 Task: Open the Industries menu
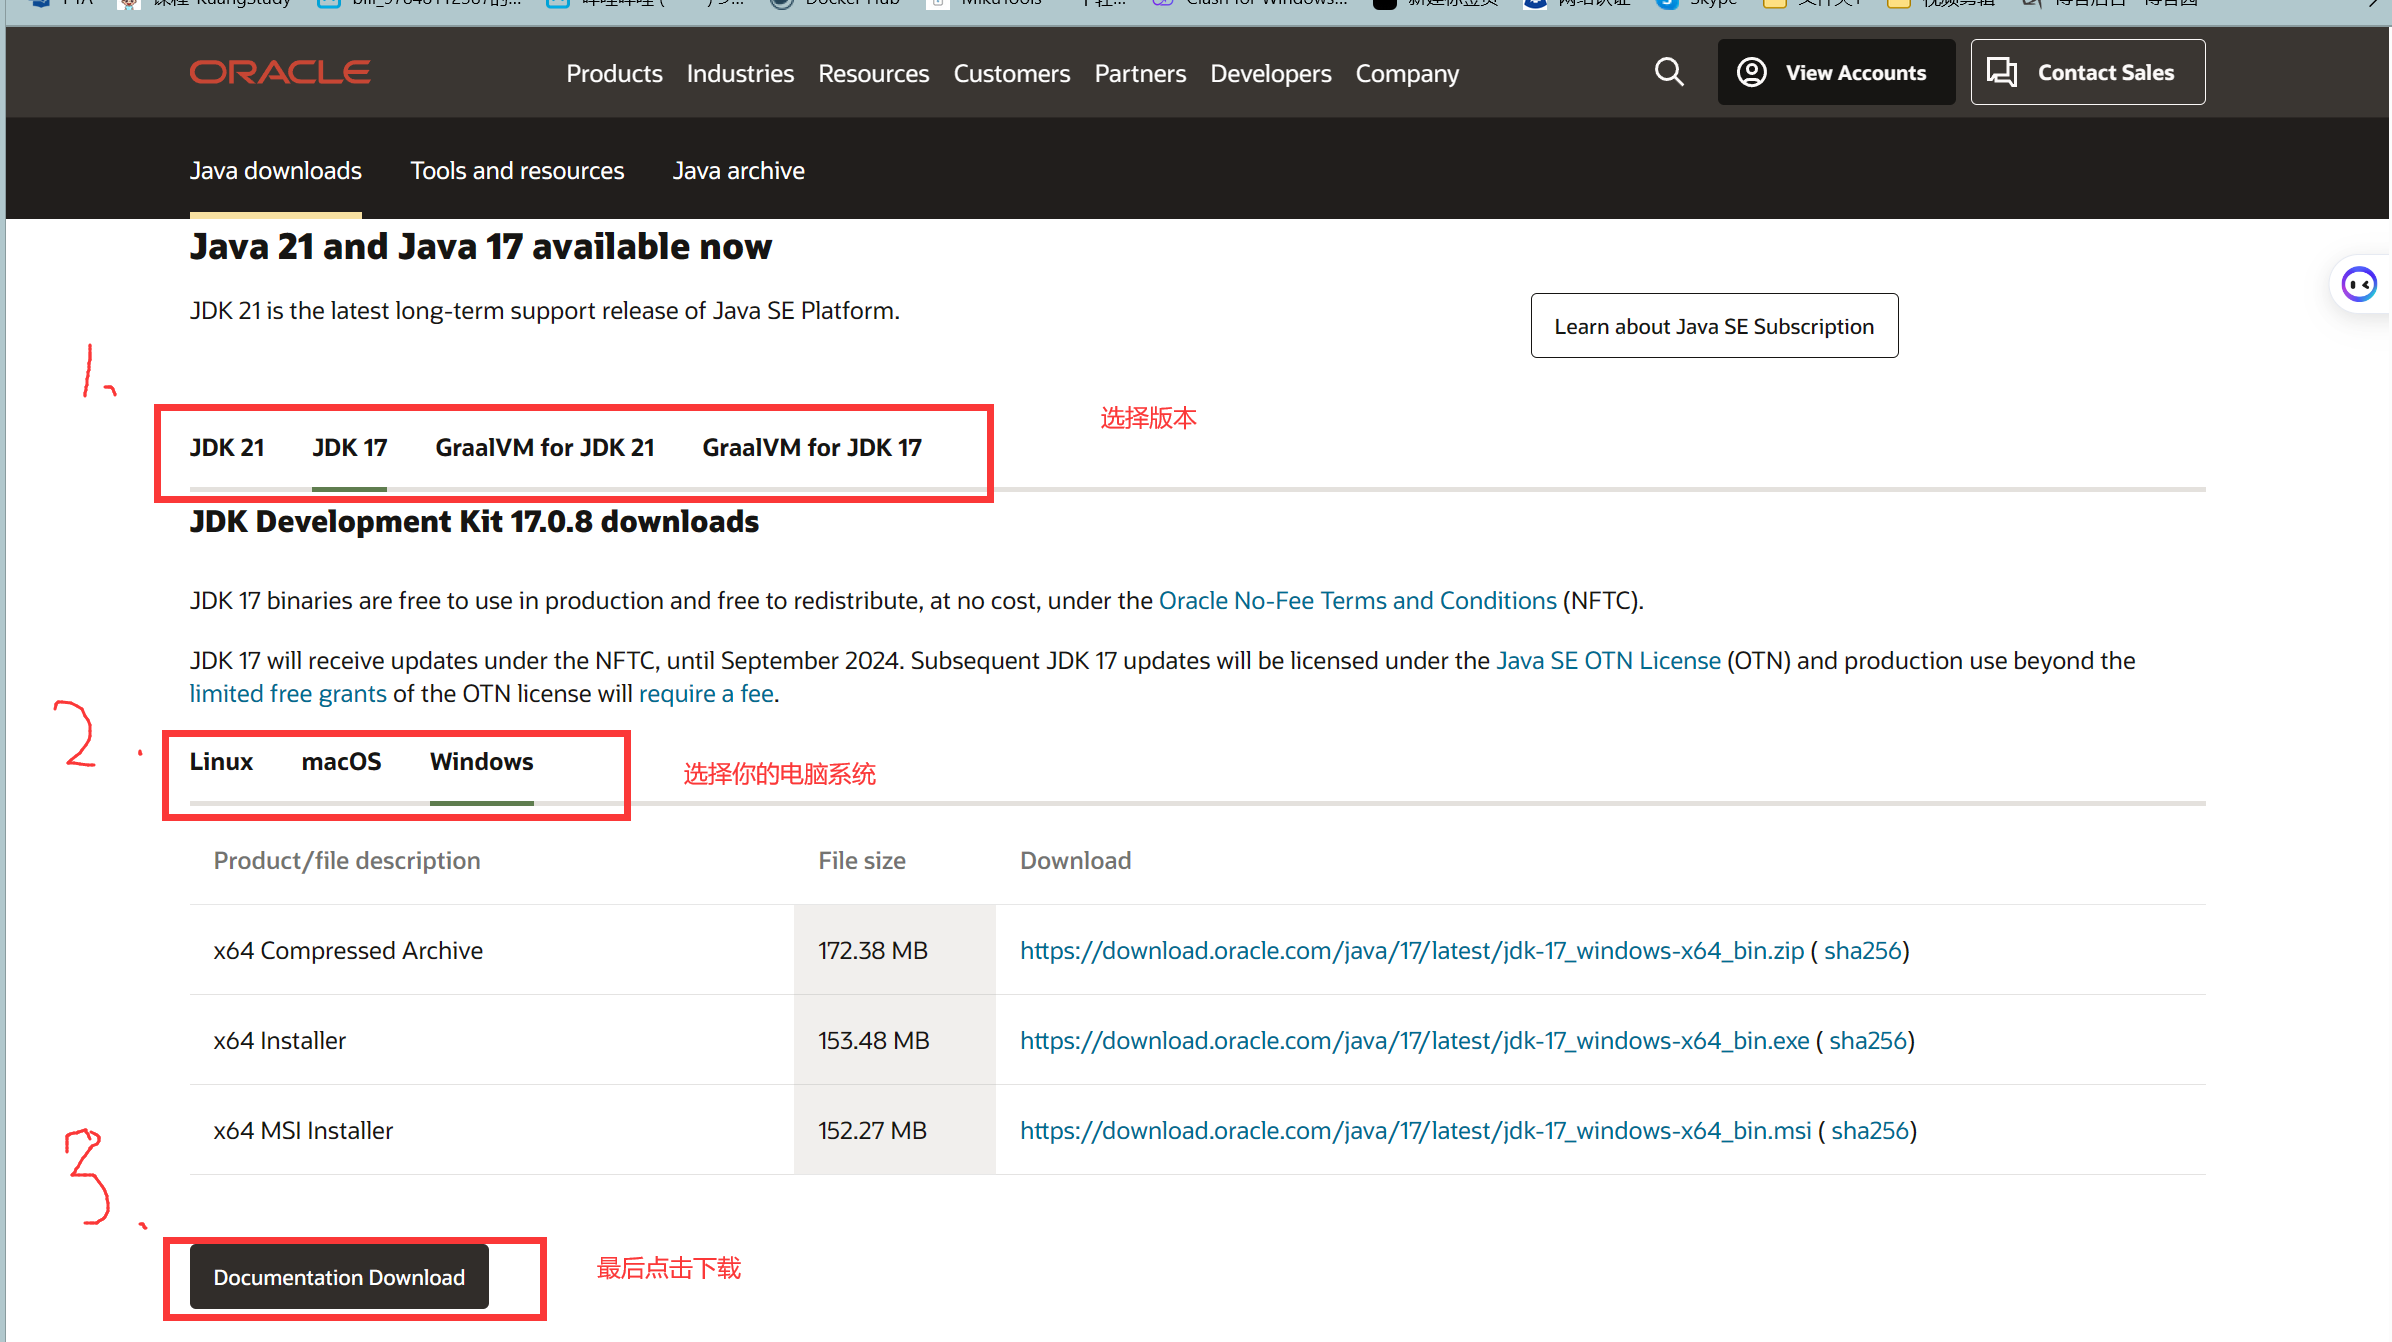tap(740, 73)
